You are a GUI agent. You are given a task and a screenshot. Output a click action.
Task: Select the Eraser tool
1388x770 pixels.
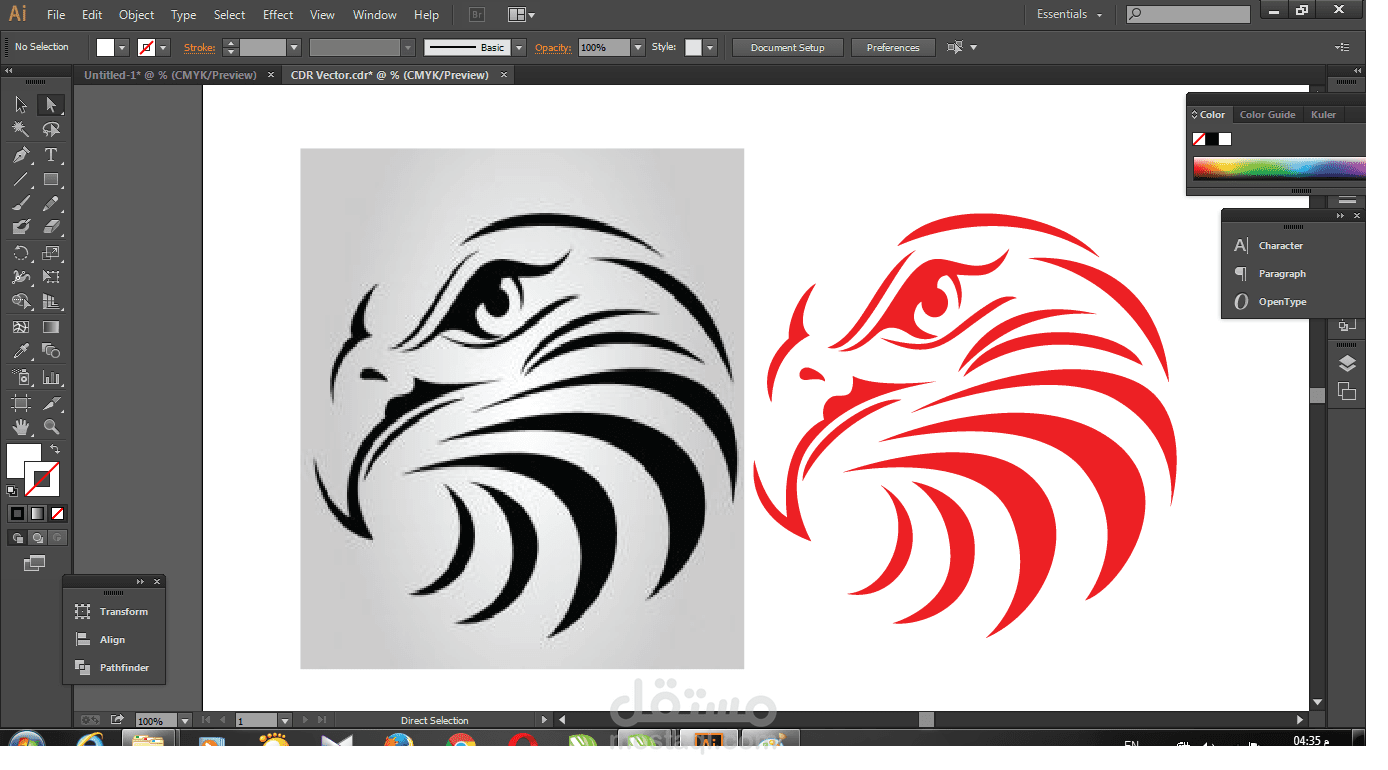pos(51,228)
